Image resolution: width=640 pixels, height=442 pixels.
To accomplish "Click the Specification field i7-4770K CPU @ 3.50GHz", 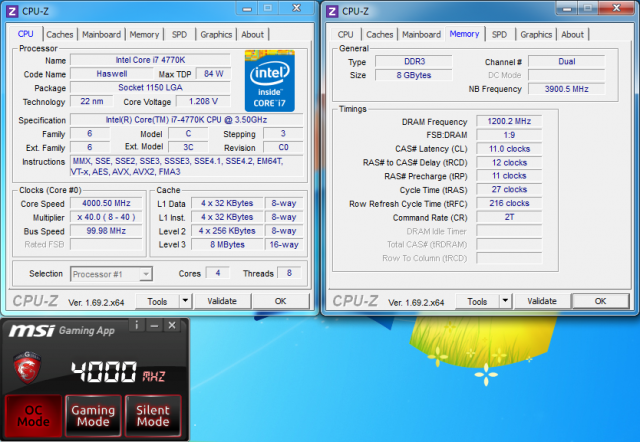I will pos(187,120).
